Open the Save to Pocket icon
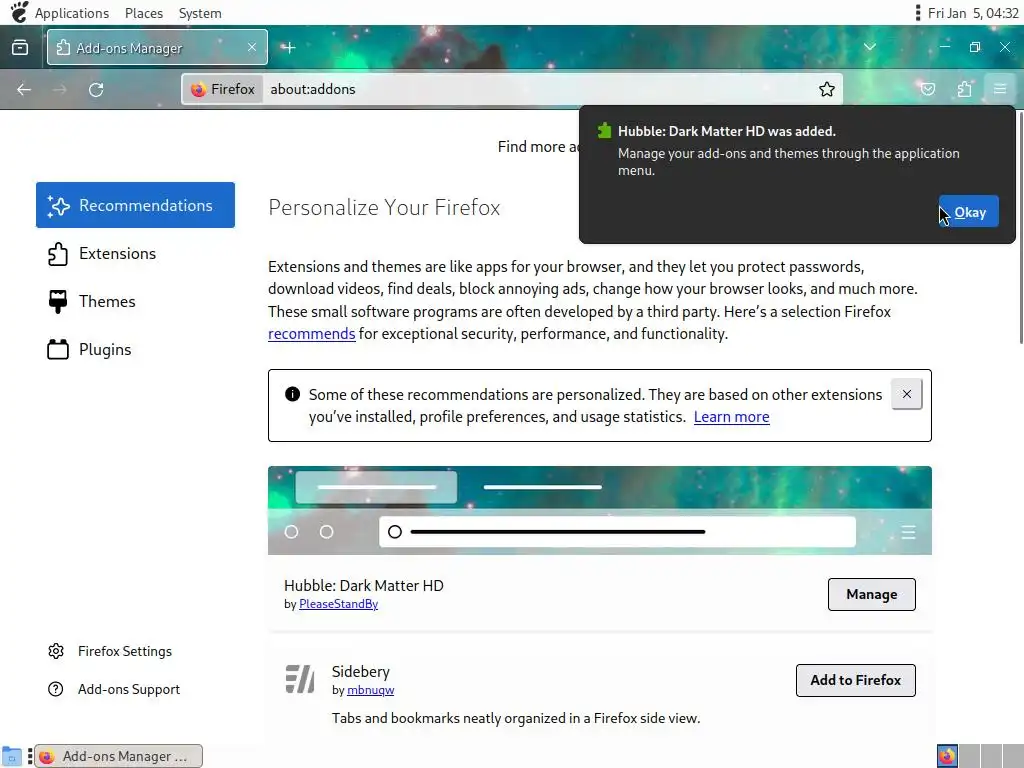Screen dimensions: 1024x768 tap(927, 89)
